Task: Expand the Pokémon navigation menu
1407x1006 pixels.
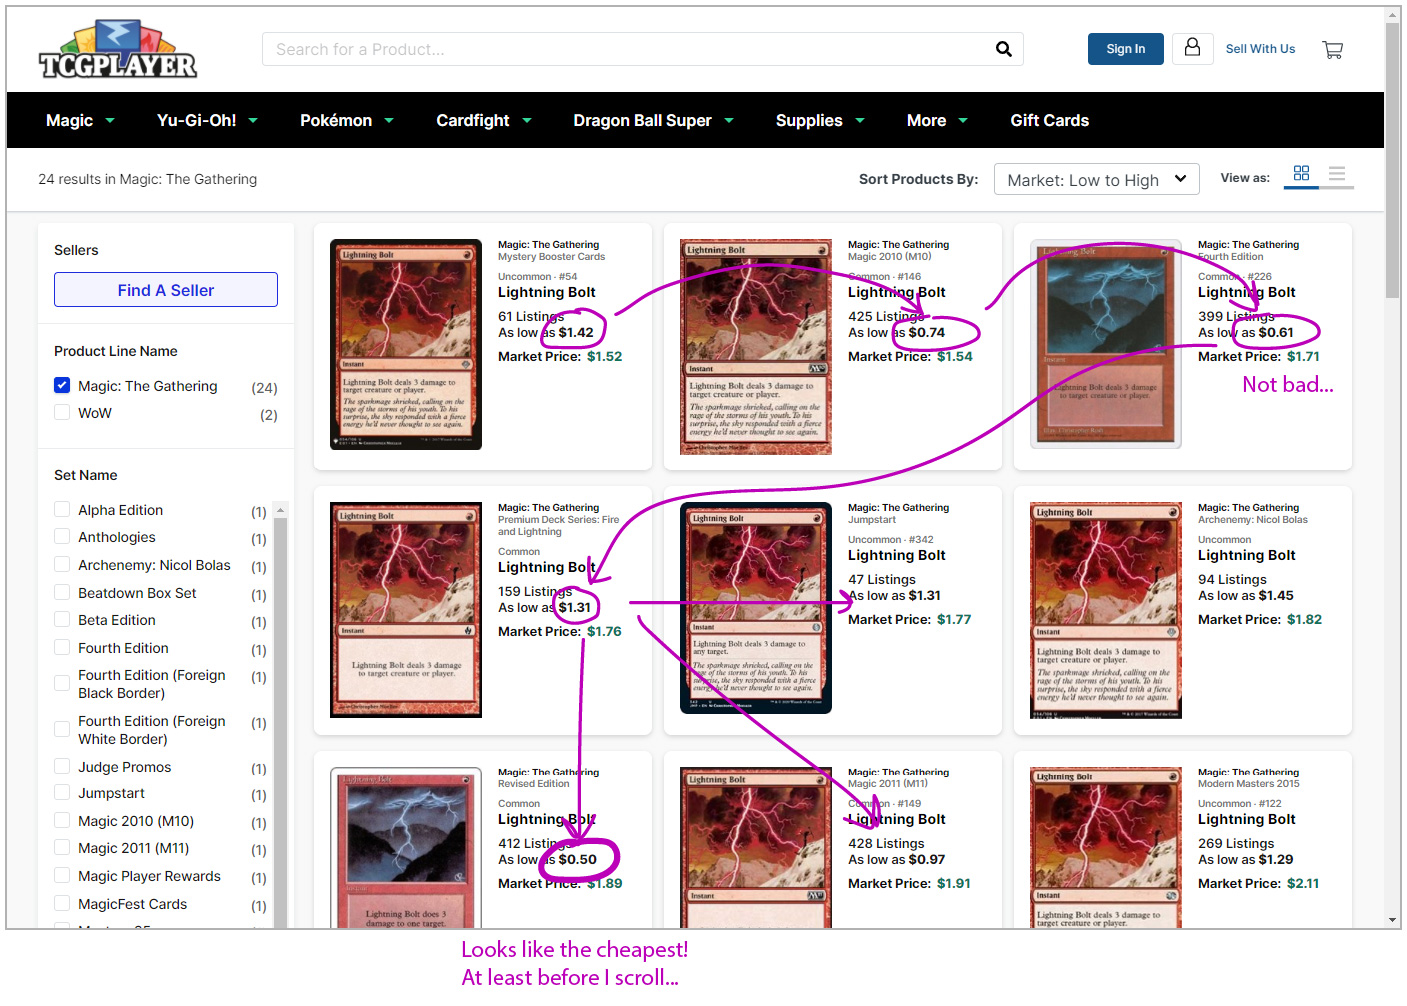Action: [x=347, y=120]
